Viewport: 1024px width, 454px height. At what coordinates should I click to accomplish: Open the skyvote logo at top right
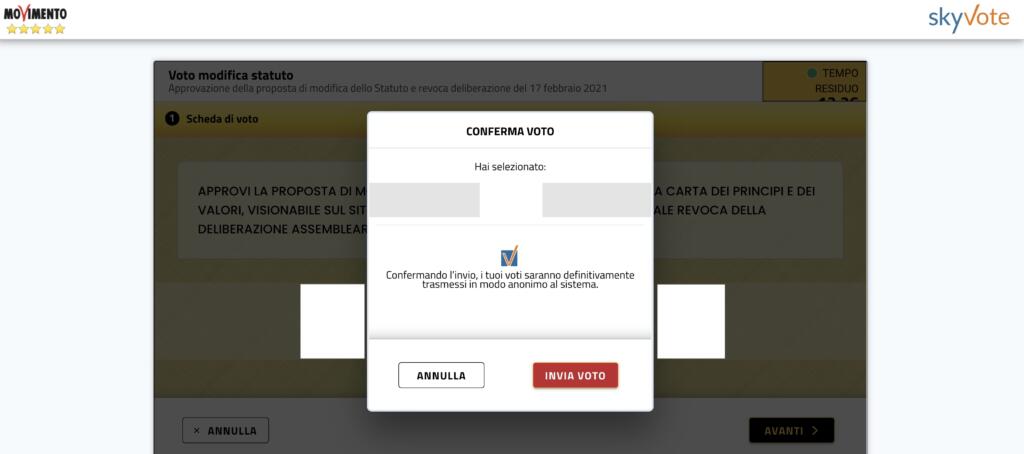tap(968, 18)
